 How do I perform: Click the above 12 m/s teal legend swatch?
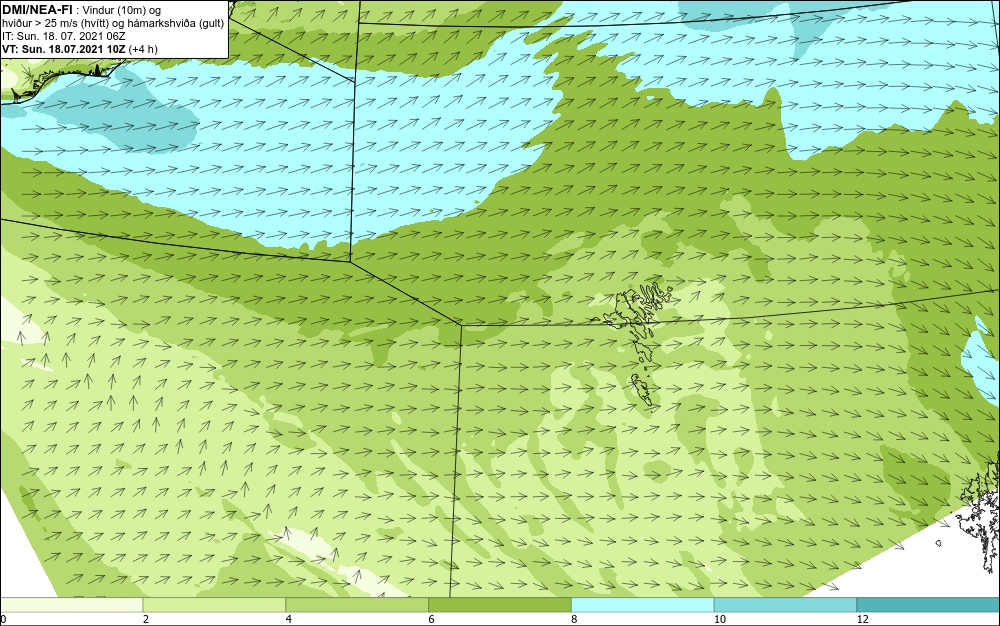[929, 605]
